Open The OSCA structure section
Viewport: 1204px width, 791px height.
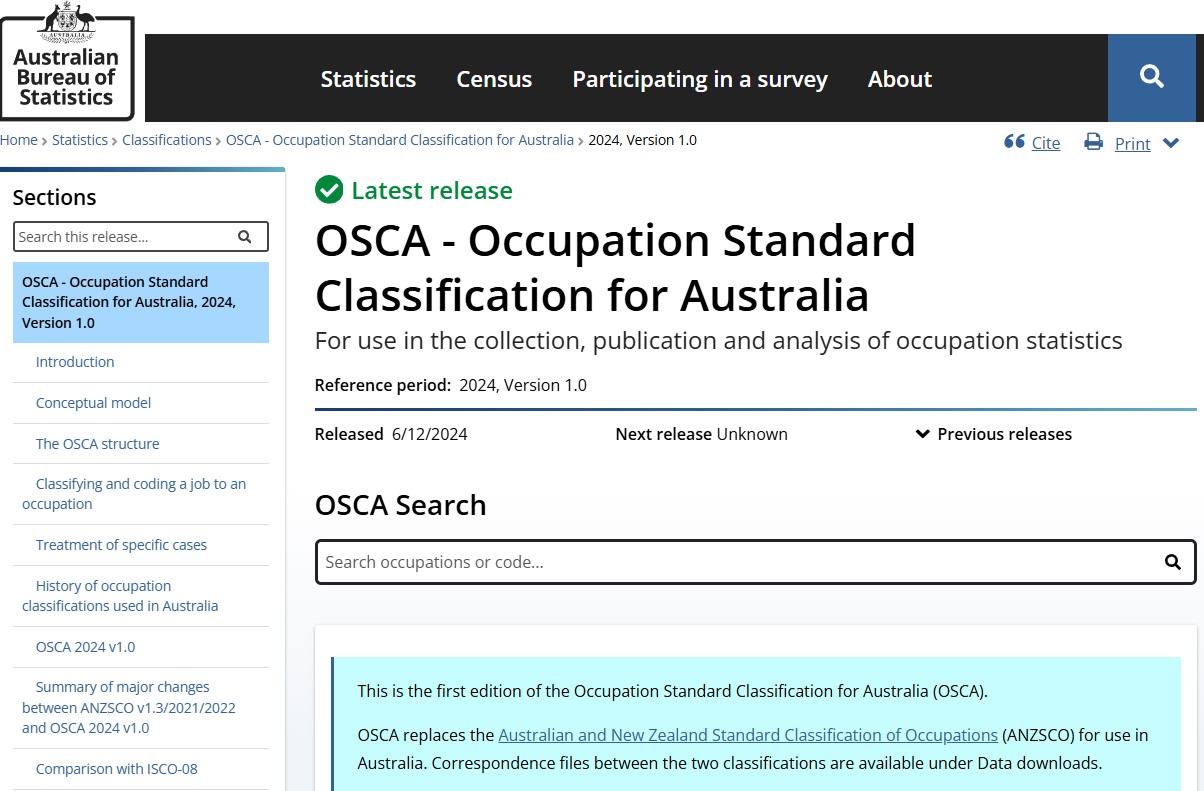tap(97, 444)
